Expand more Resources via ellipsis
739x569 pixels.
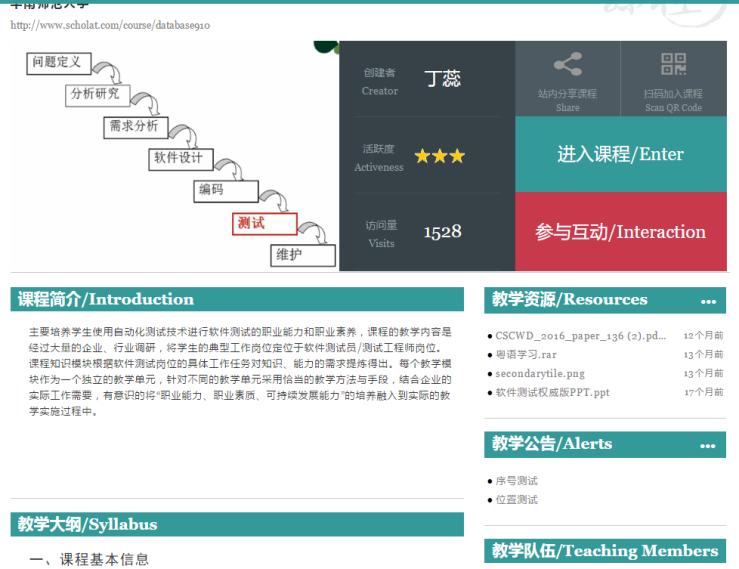pos(708,301)
